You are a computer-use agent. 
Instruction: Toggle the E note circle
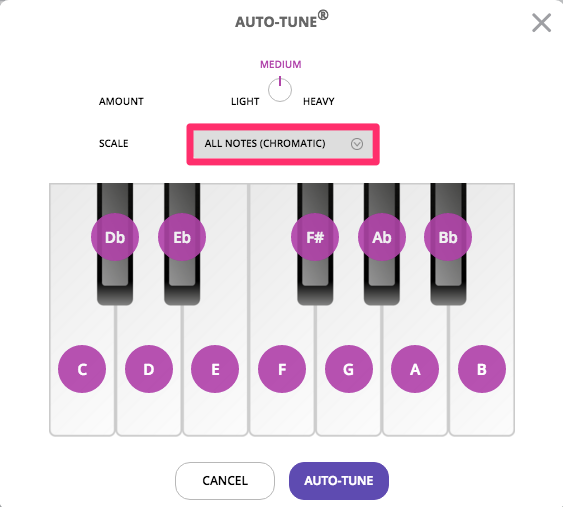click(x=215, y=369)
